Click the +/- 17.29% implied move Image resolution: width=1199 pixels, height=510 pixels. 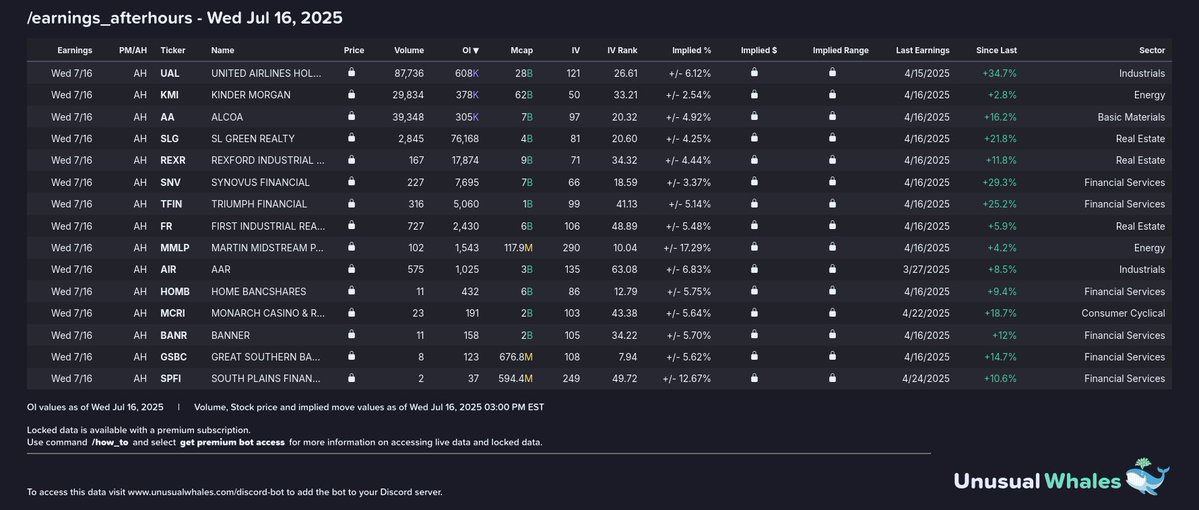pos(687,248)
